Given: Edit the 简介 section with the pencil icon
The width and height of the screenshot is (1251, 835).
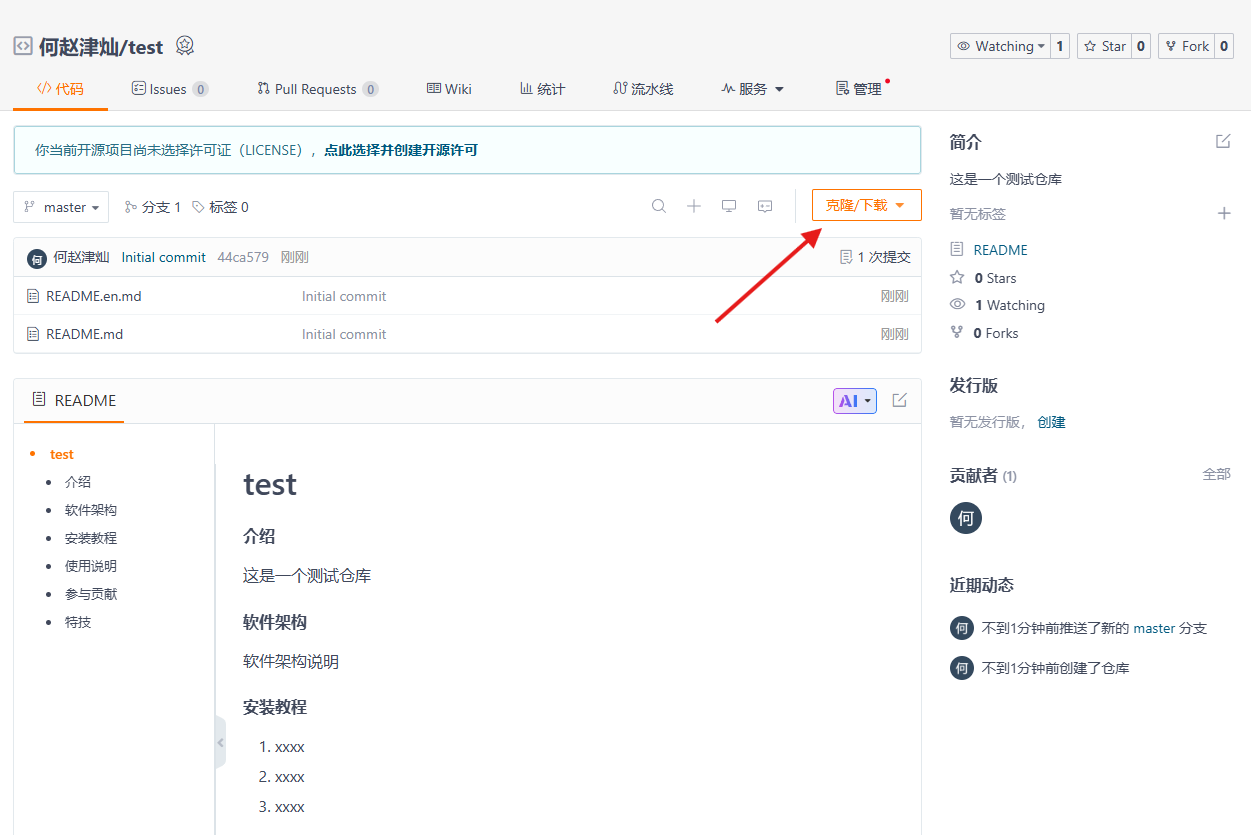Looking at the screenshot, I should (x=1223, y=142).
